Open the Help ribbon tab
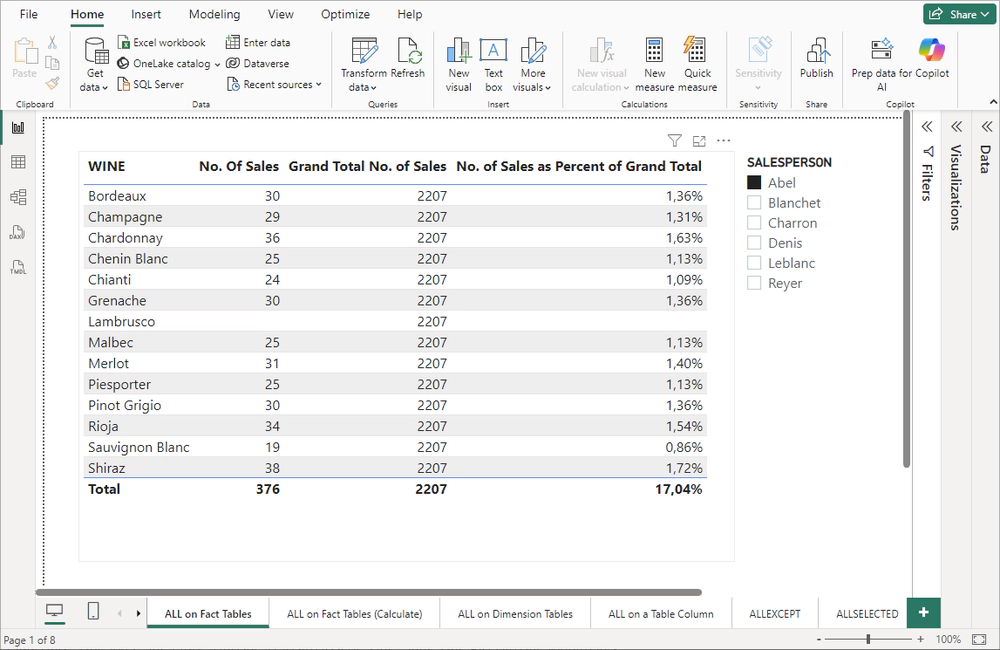 coord(409,14)
